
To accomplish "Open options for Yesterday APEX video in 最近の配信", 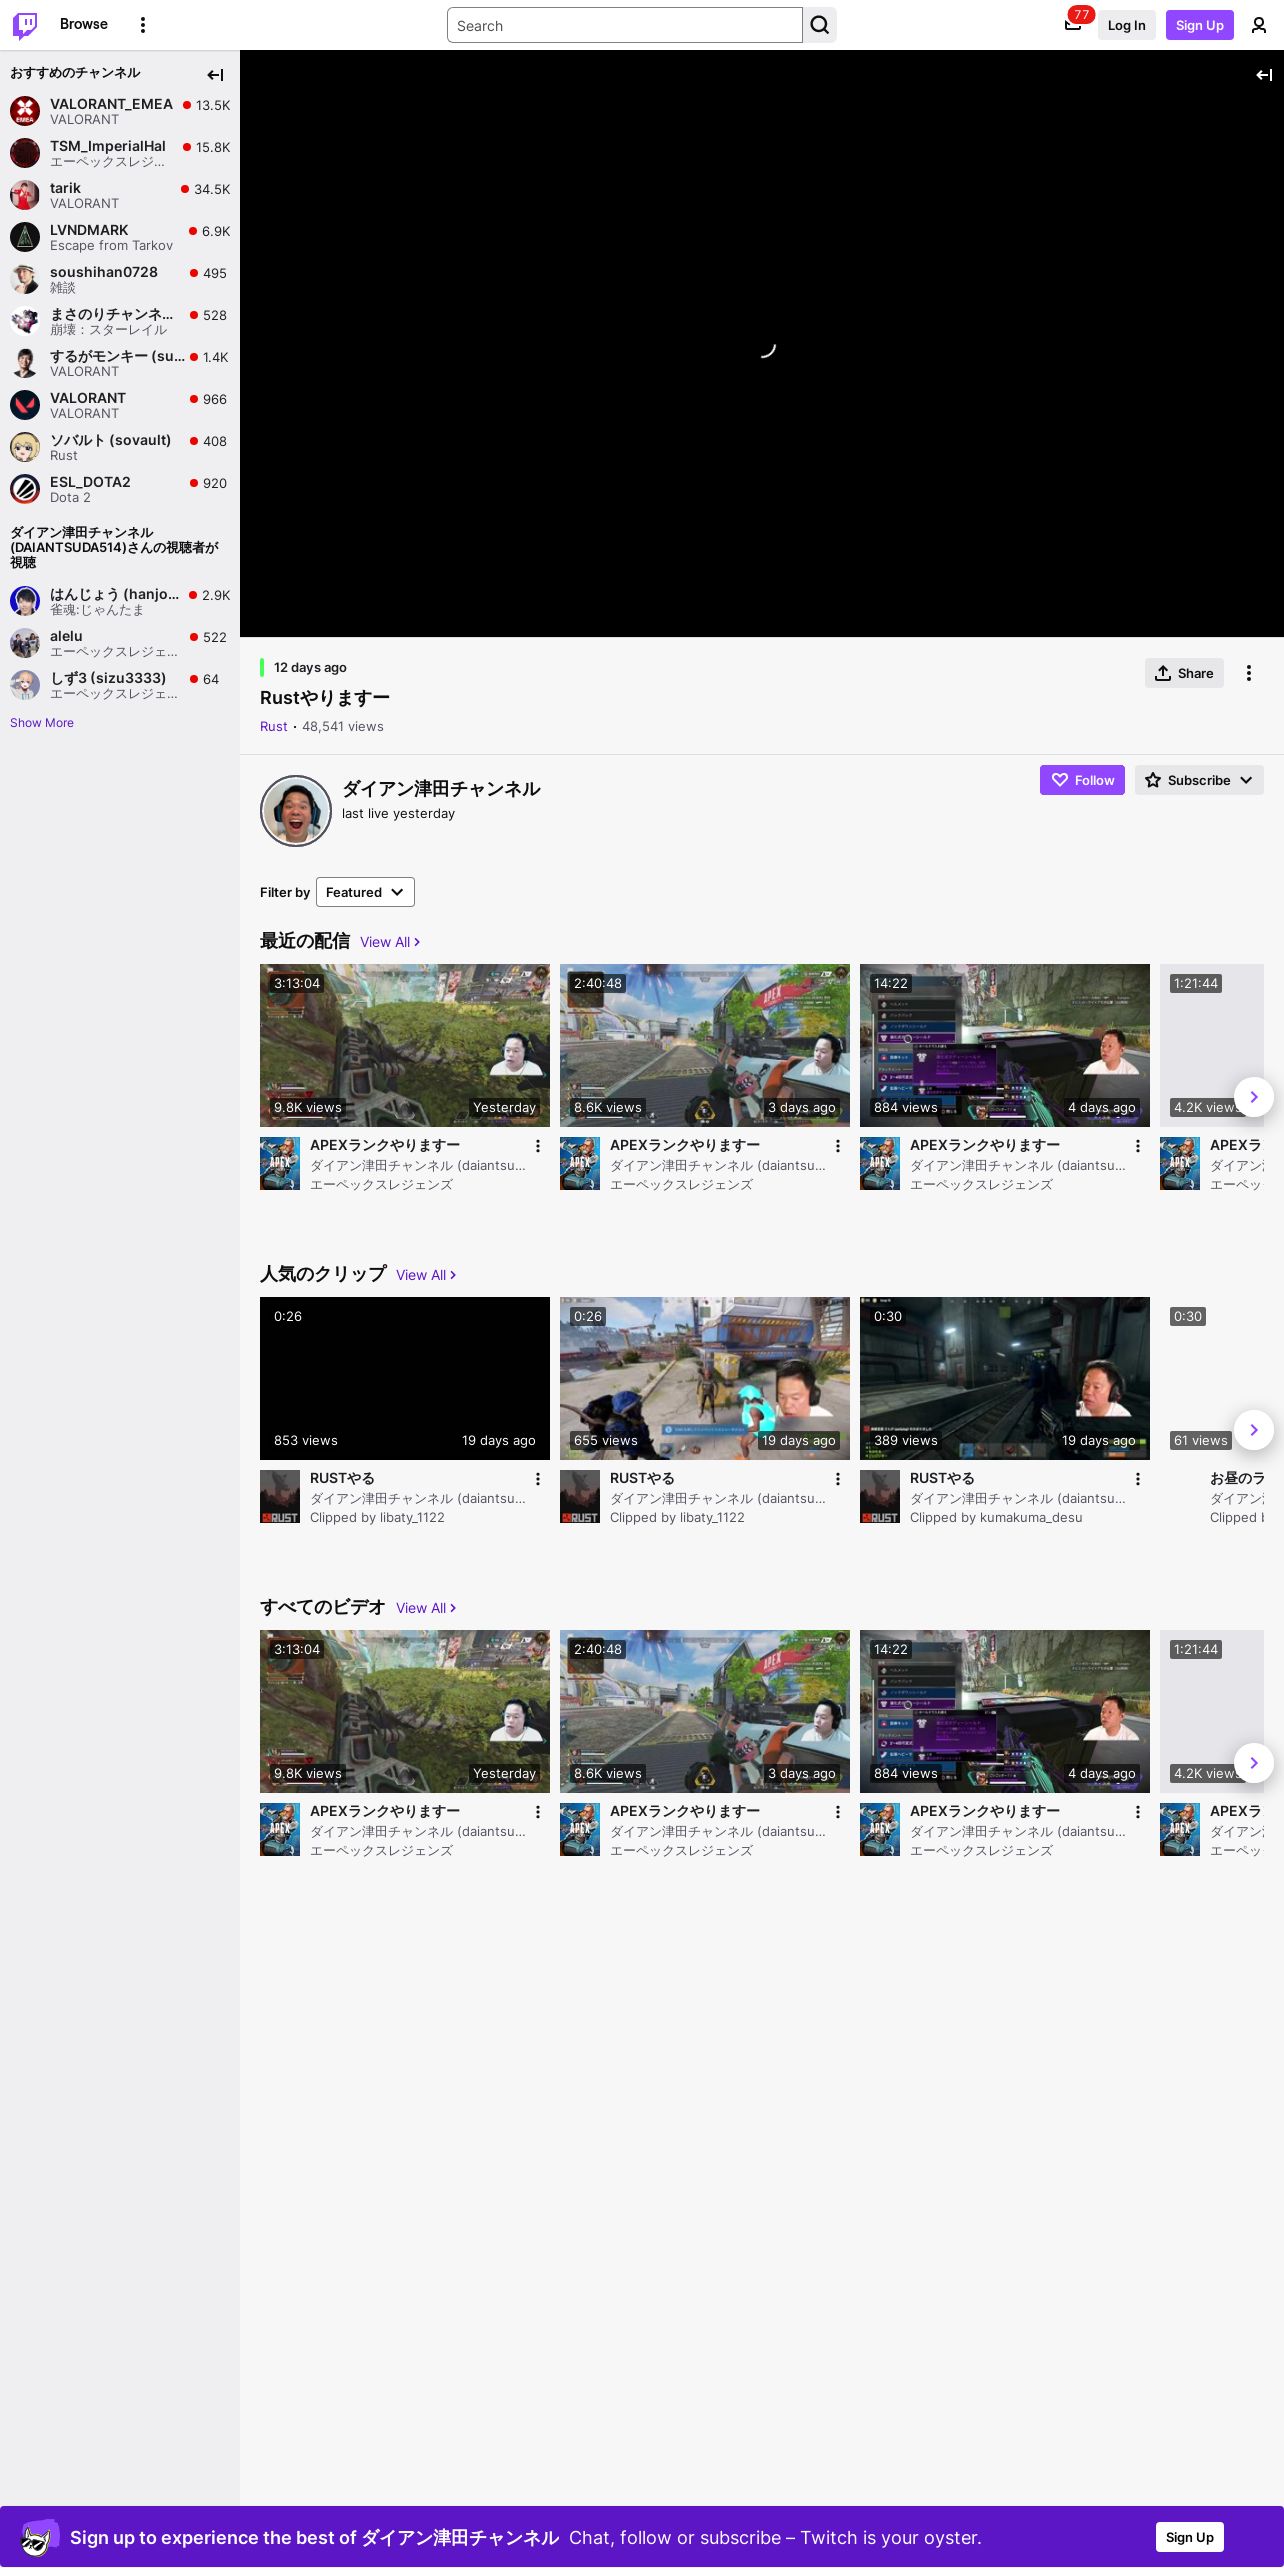I will [x=538, y=1146].
